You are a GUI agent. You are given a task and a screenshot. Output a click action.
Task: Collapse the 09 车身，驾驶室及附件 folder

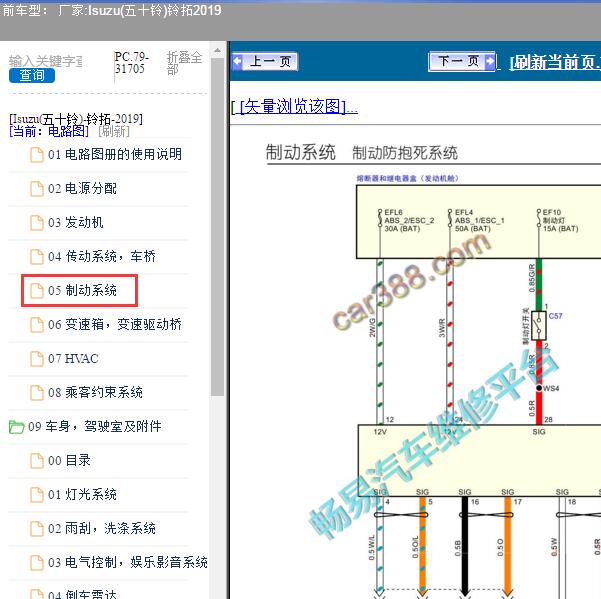(x=95, y=427)
